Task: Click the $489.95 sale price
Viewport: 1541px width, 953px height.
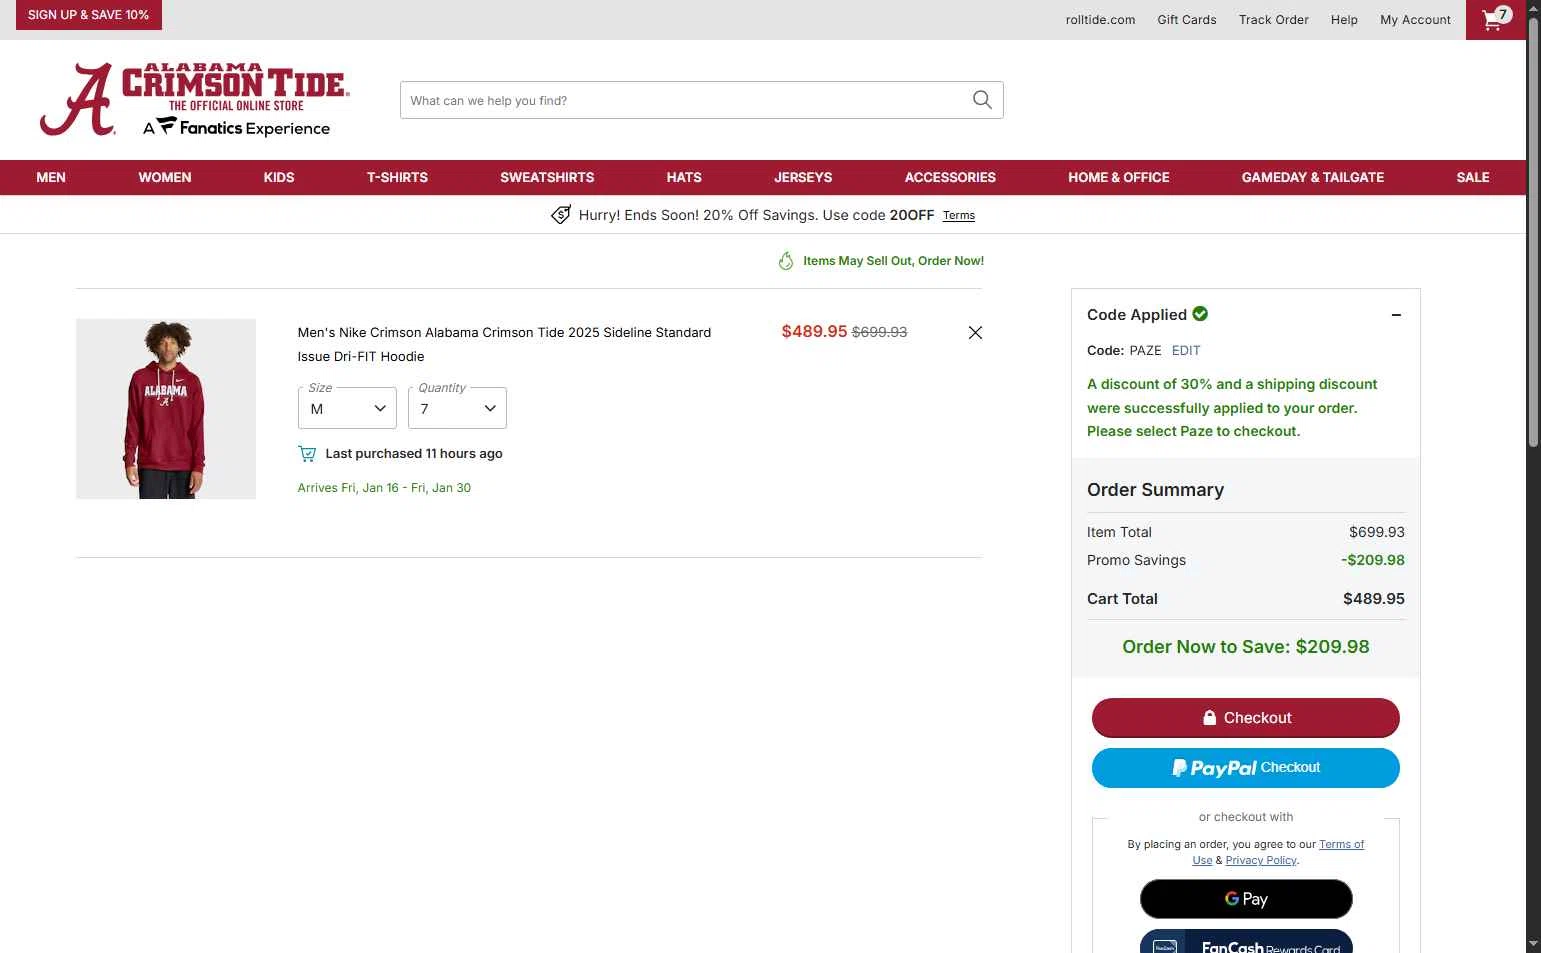Action: pyautogui.click(x=814, y=332)
